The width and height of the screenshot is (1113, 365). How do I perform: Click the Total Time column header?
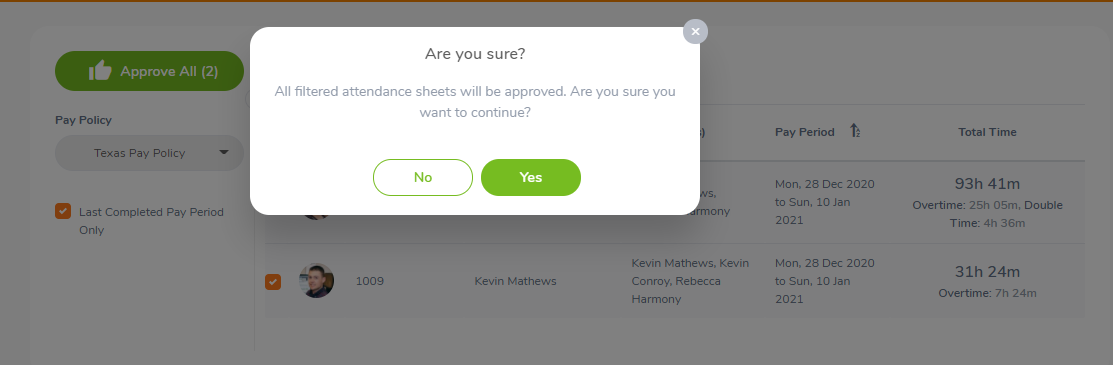[x=987, y=132]
